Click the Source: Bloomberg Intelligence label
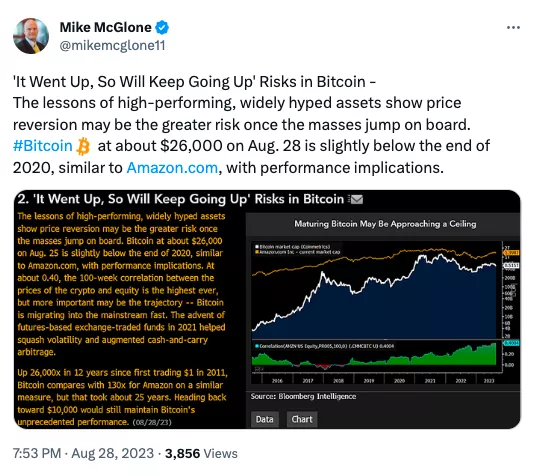The height and width of the screenshot is (476, 534). click(x=303, y=396)
